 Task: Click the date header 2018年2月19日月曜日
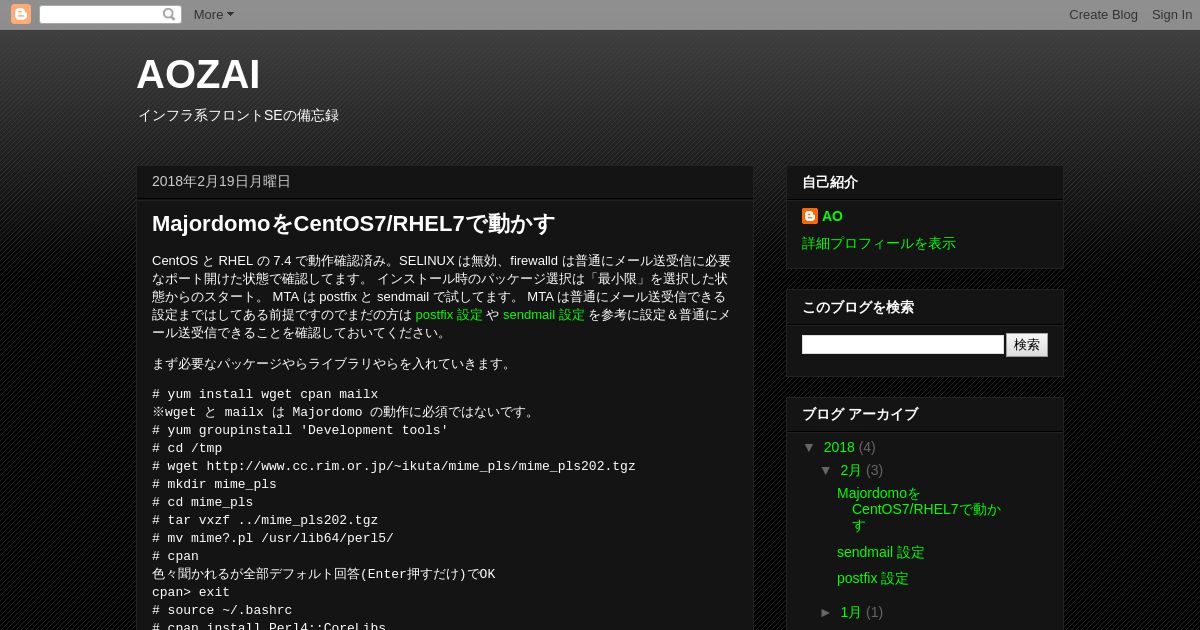221,181
